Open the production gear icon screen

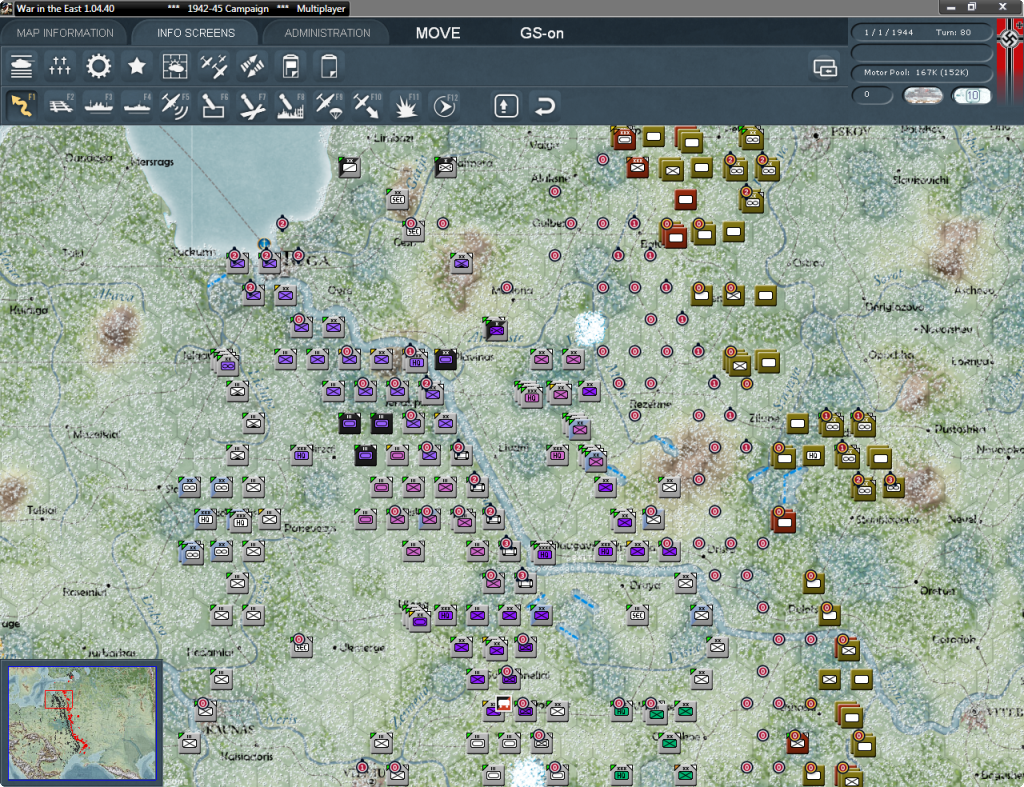(x=99, y=66)
